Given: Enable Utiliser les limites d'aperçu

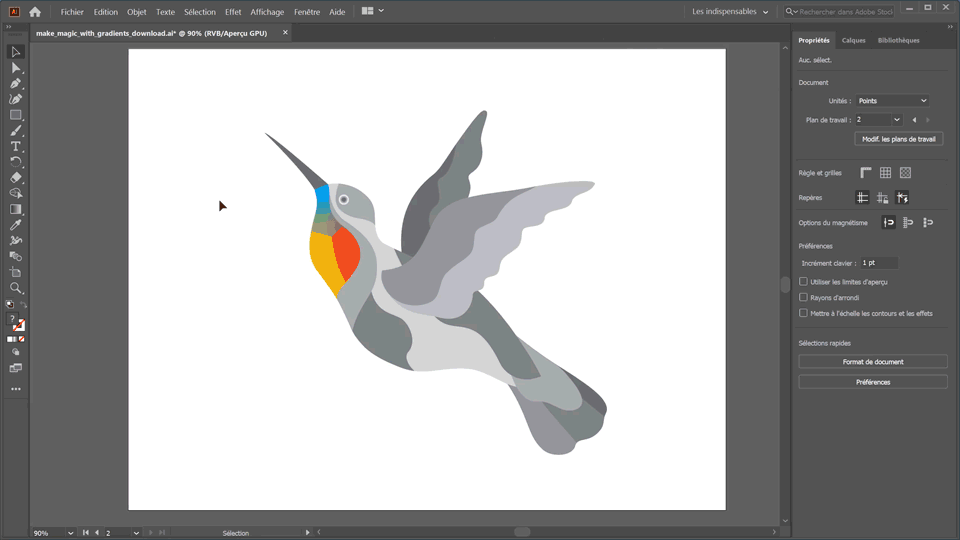Looking at the screenshot, I should 803,282.
